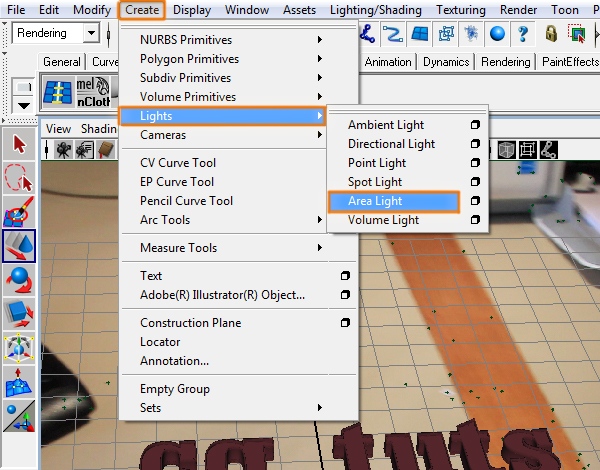The height and width of the screenshot is (470, 600).
Task: Open Volume Light options box
Action: tap(475, 220)
